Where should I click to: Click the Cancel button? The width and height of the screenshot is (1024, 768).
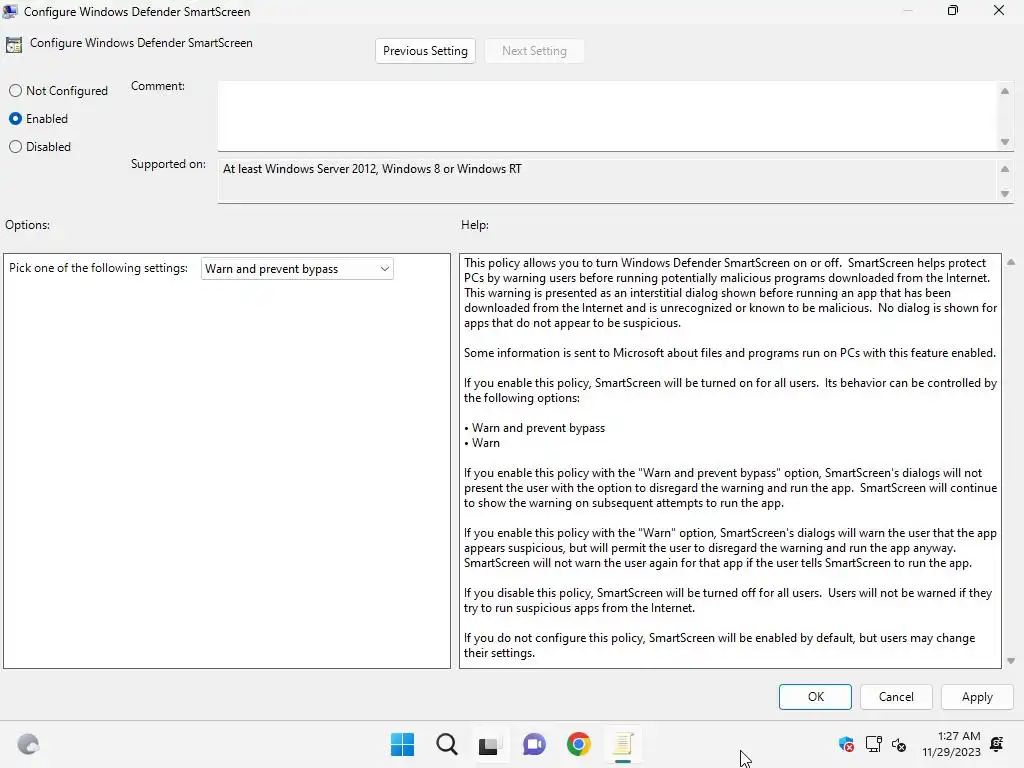tap(896, 697)
